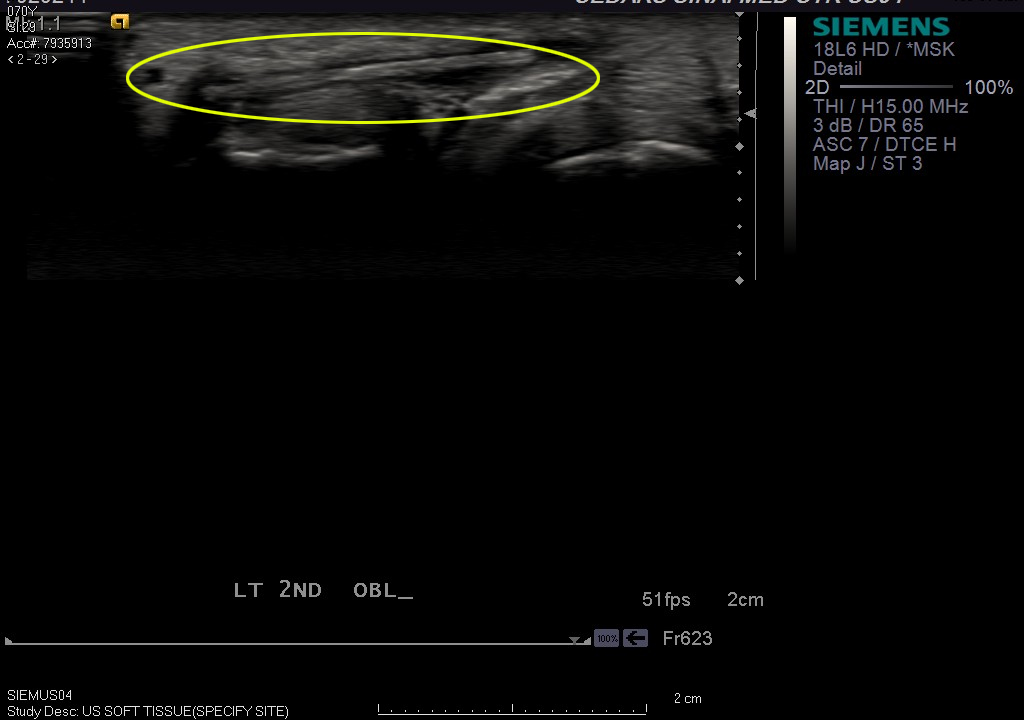Viewport: 1024px width, 720px height.
Task: Click the 'Acc#: 7935913' accession text
Action: [49, 44]
